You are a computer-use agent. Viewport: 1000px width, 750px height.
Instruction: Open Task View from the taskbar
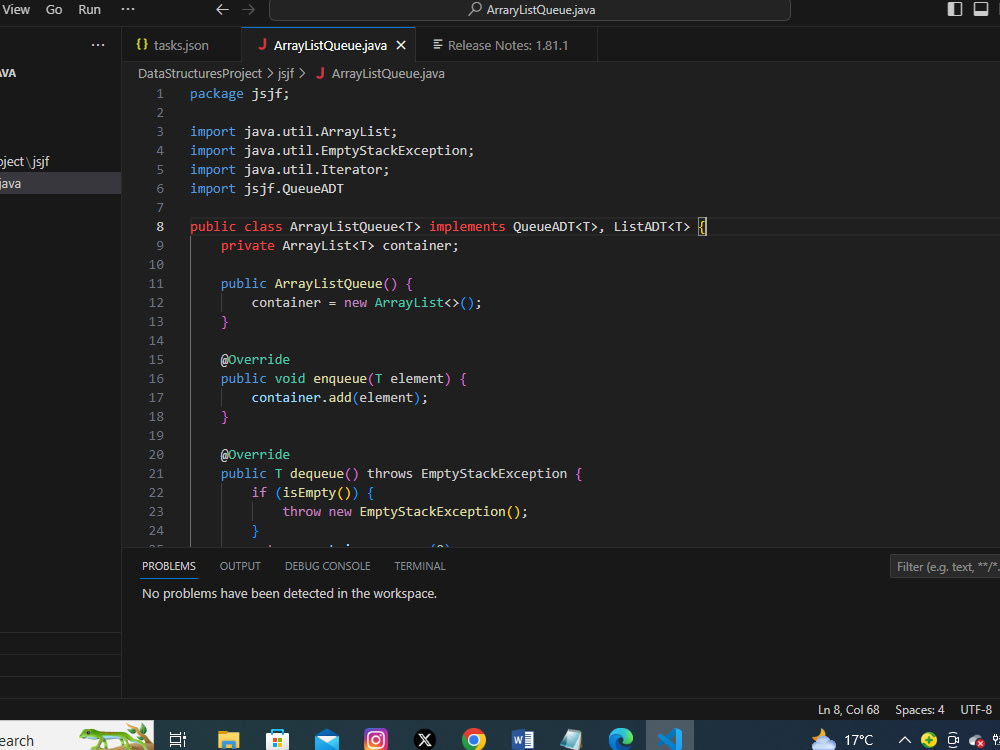click(178, 740)
